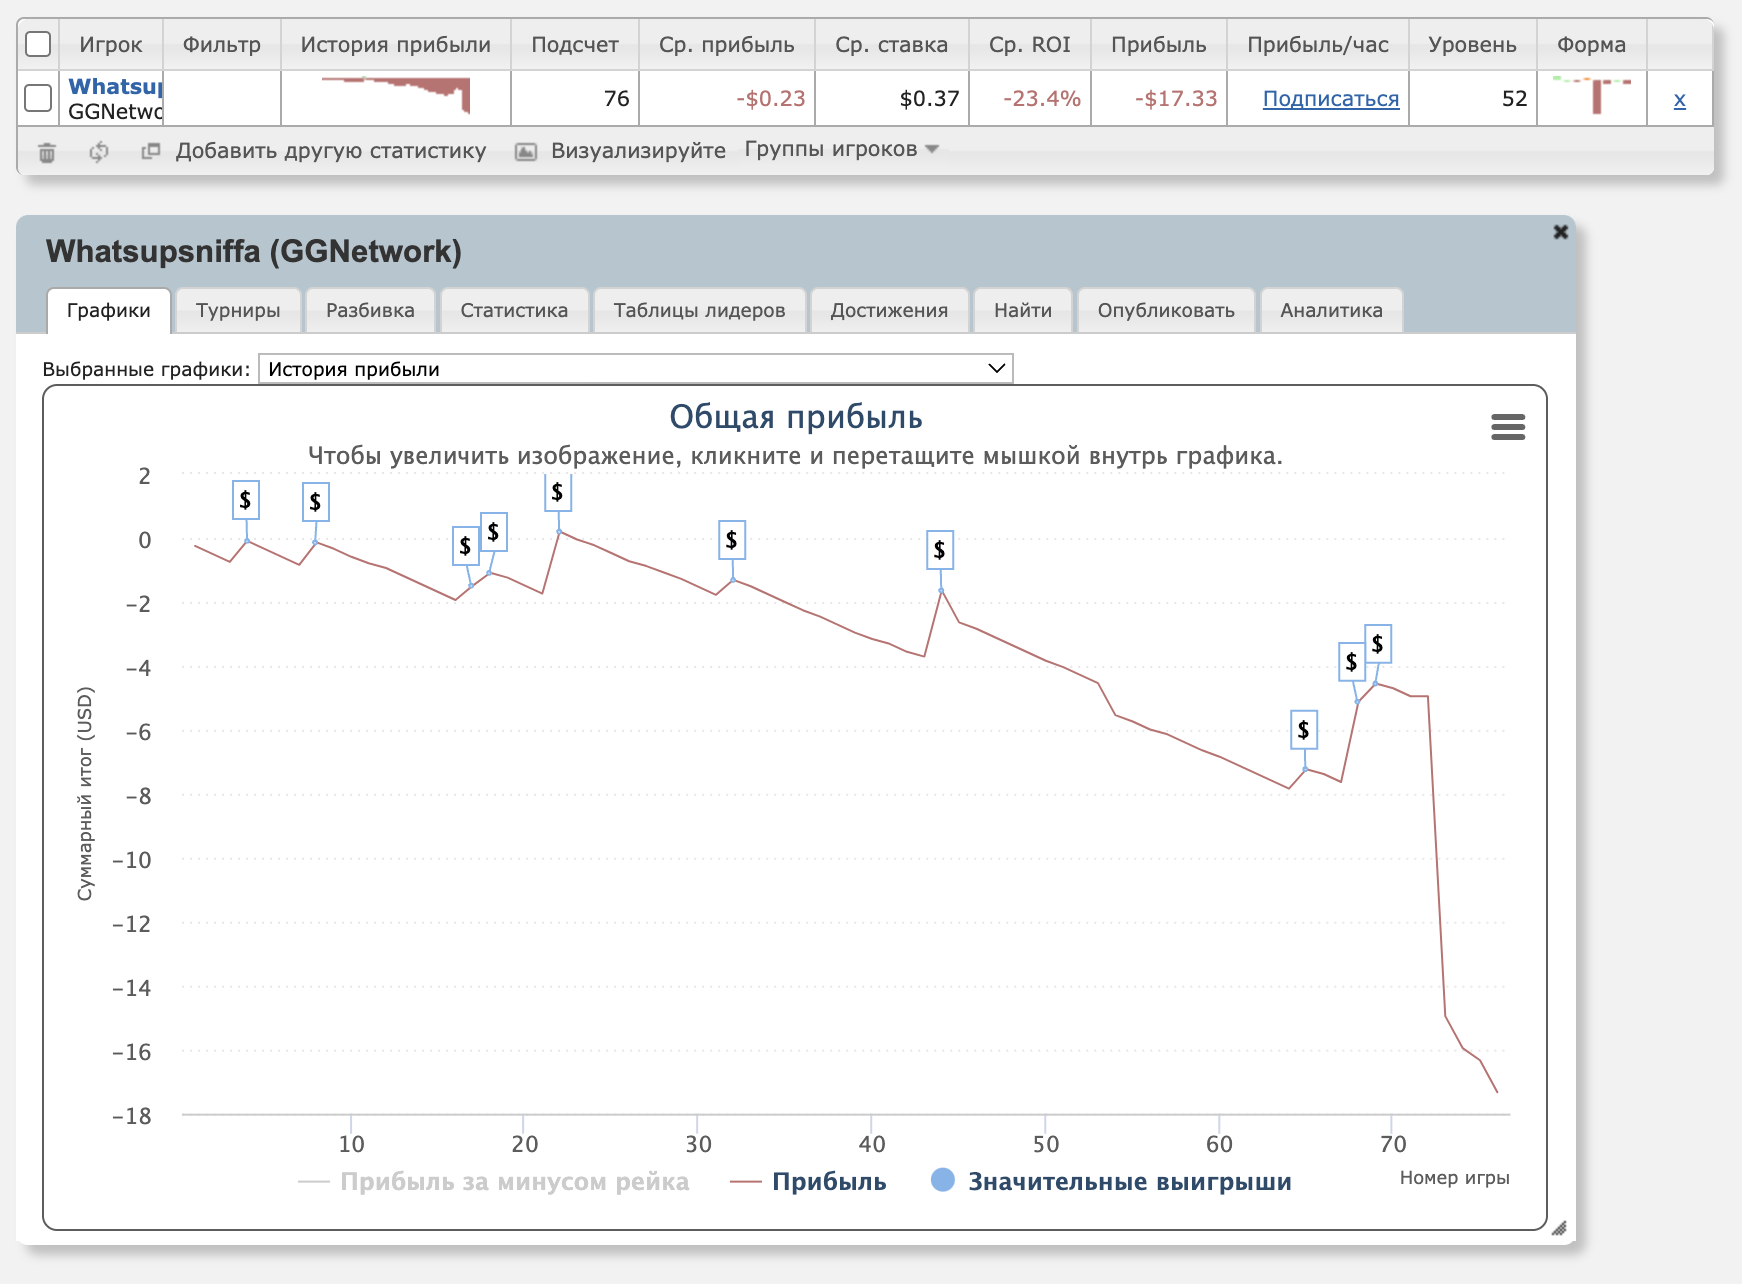The image size is (1742, 1284).
Task: Click the visualize picture icon
Action: pos(525,152)
